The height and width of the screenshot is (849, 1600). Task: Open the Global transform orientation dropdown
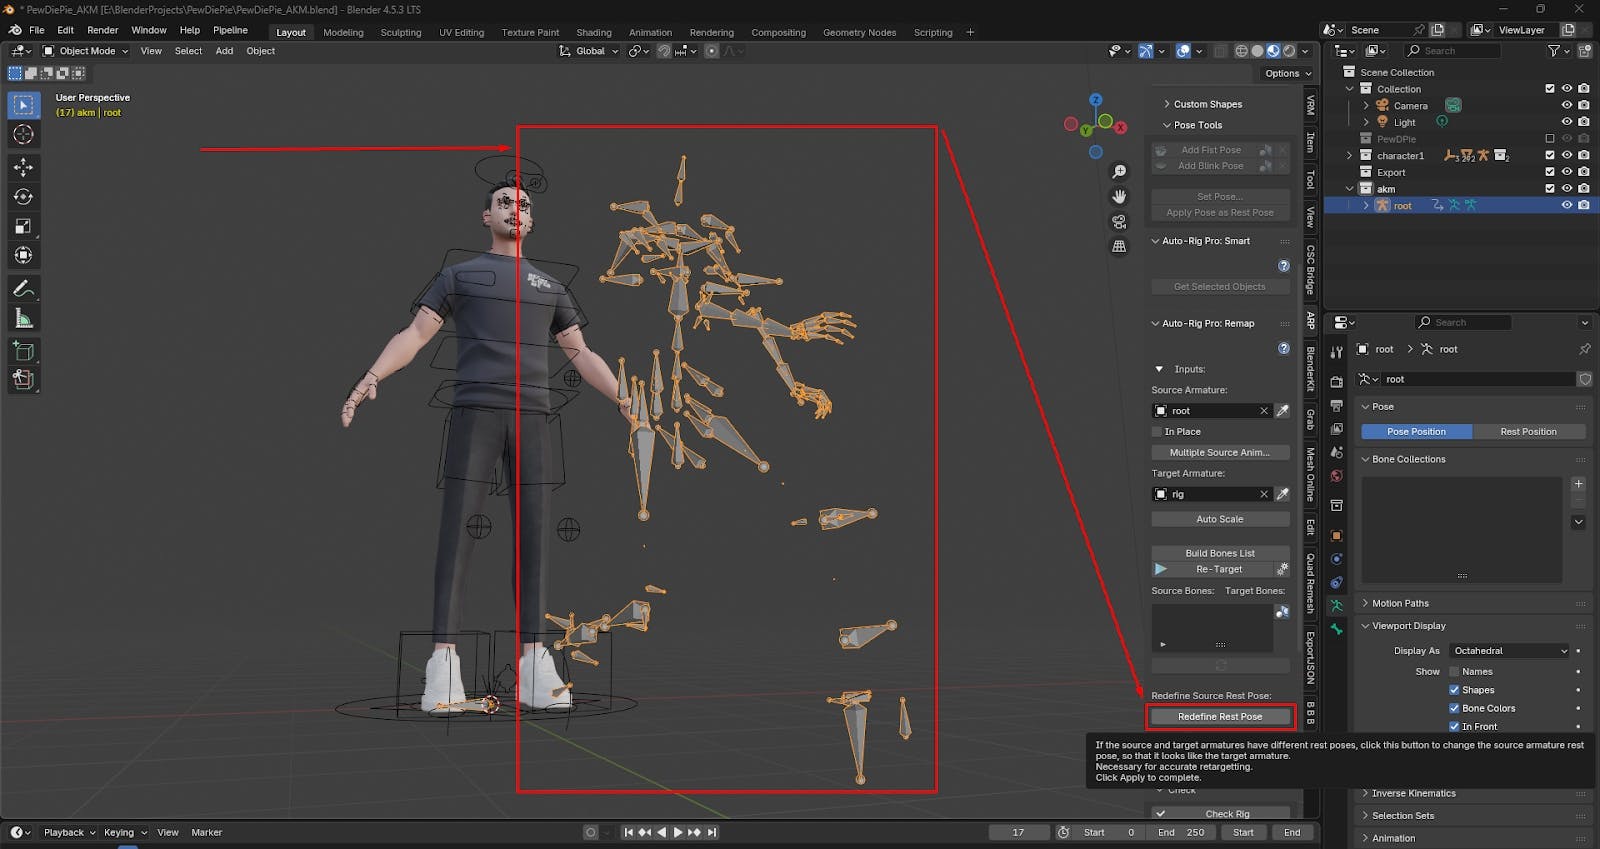(589, 51)
